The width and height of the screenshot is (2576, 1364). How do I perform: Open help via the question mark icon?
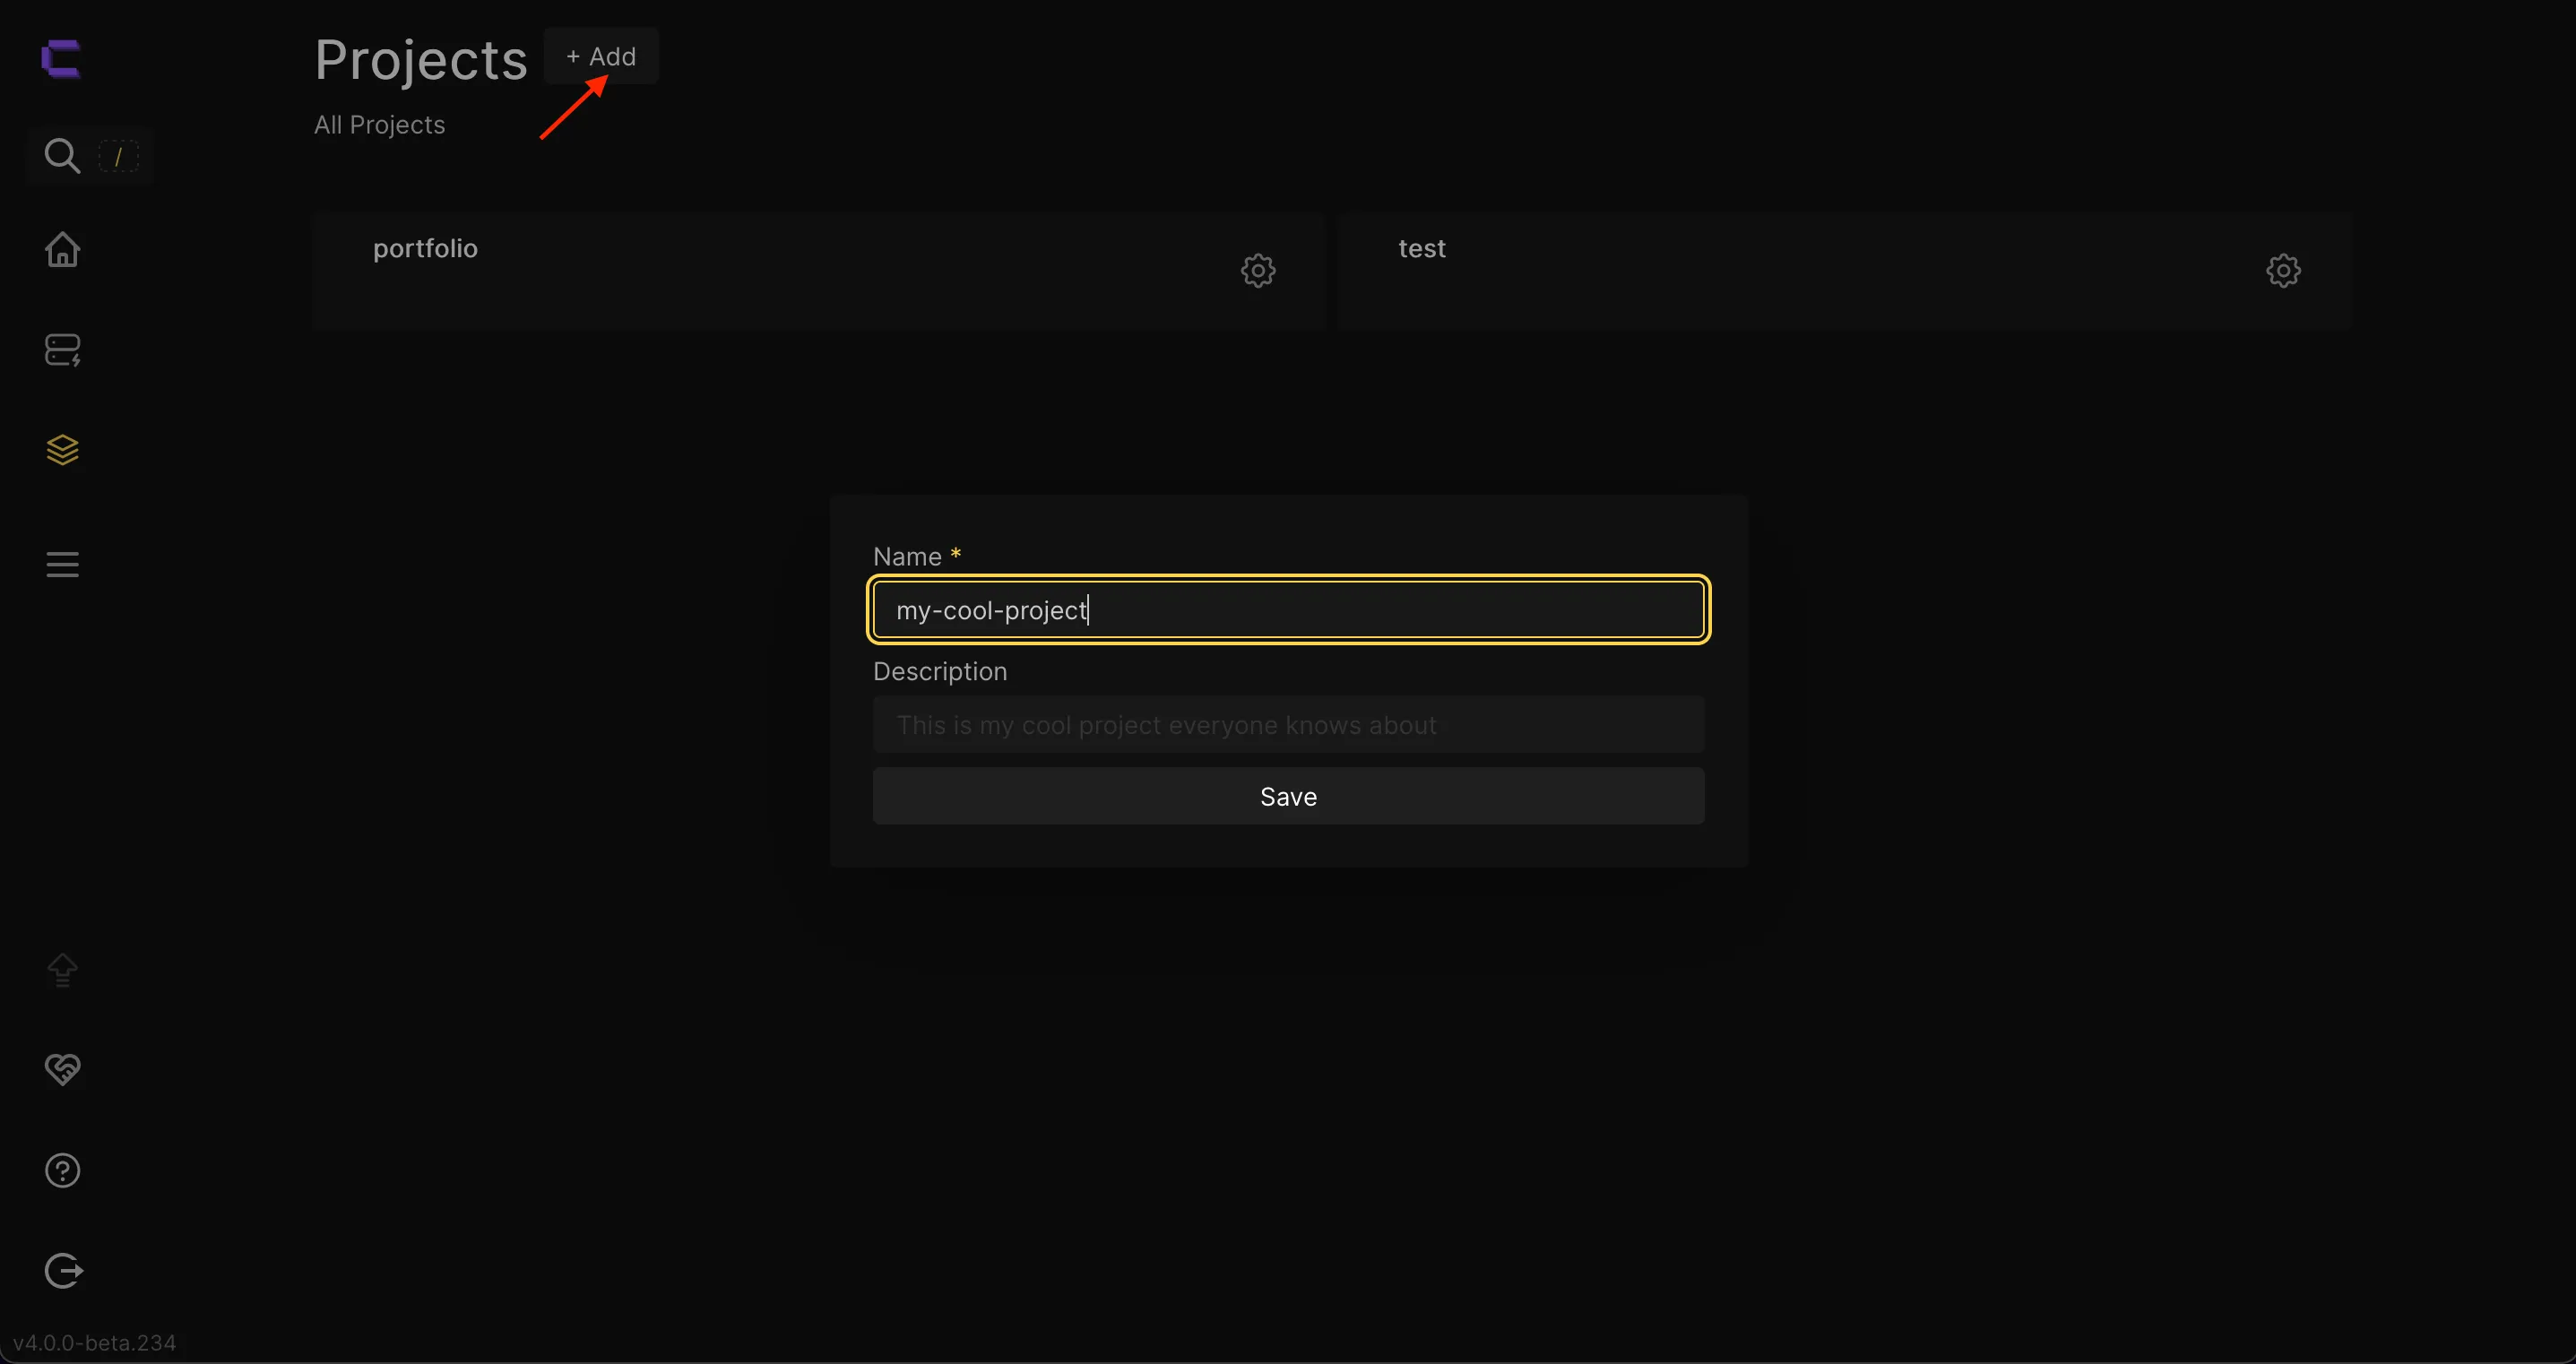coord(62,1170)
